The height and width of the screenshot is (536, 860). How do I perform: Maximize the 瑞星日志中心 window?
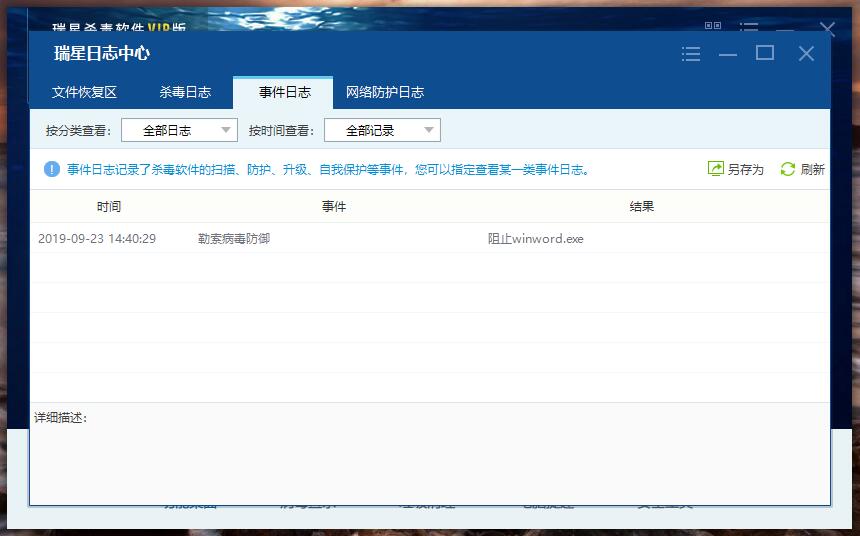[765, 53]
